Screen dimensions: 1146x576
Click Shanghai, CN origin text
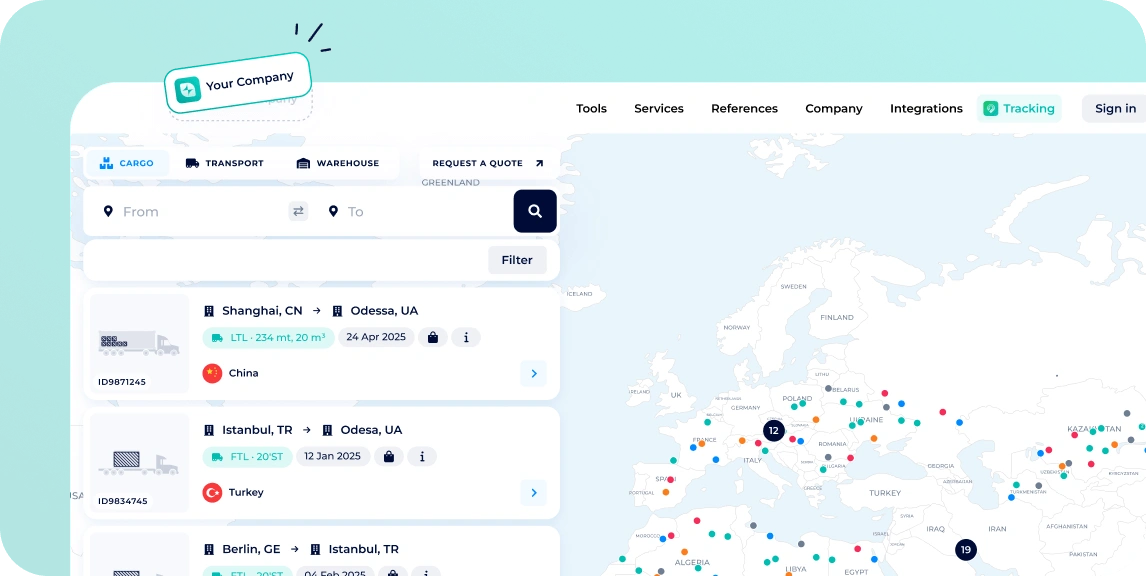pyautogui.click(x=262, y=311)
